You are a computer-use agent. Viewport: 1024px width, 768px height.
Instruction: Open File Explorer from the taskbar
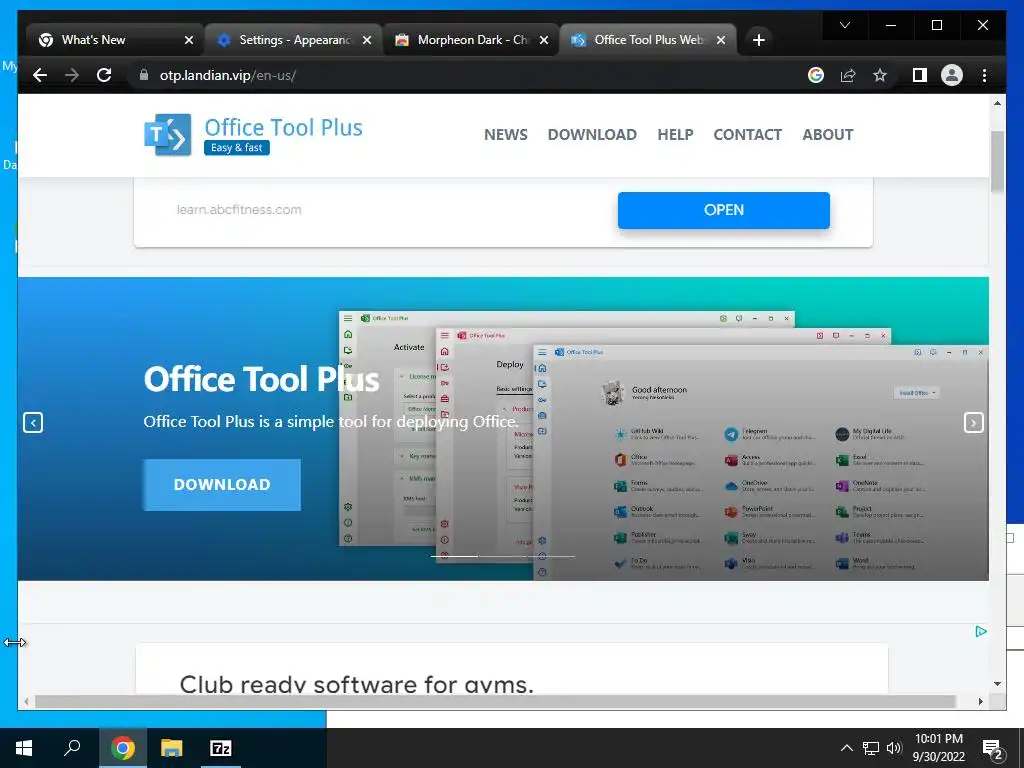(172, 748)
